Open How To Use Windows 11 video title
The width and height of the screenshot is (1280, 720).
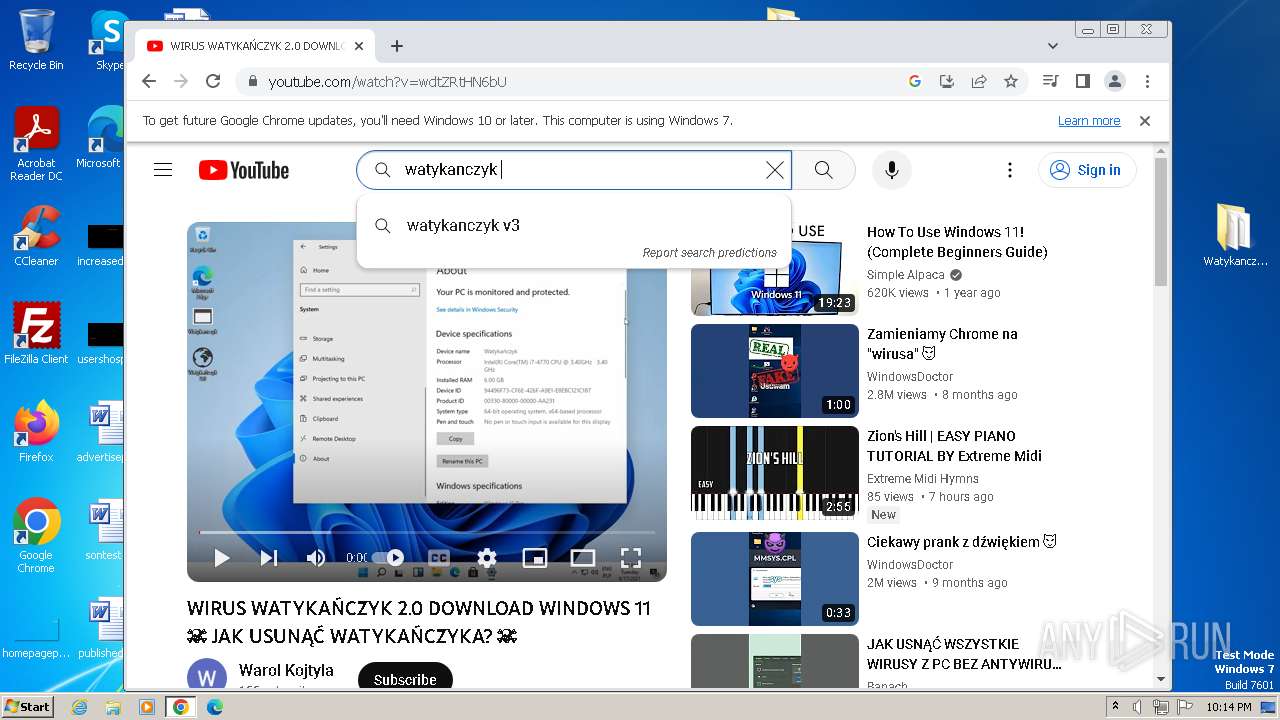click(x=957, y=242)
